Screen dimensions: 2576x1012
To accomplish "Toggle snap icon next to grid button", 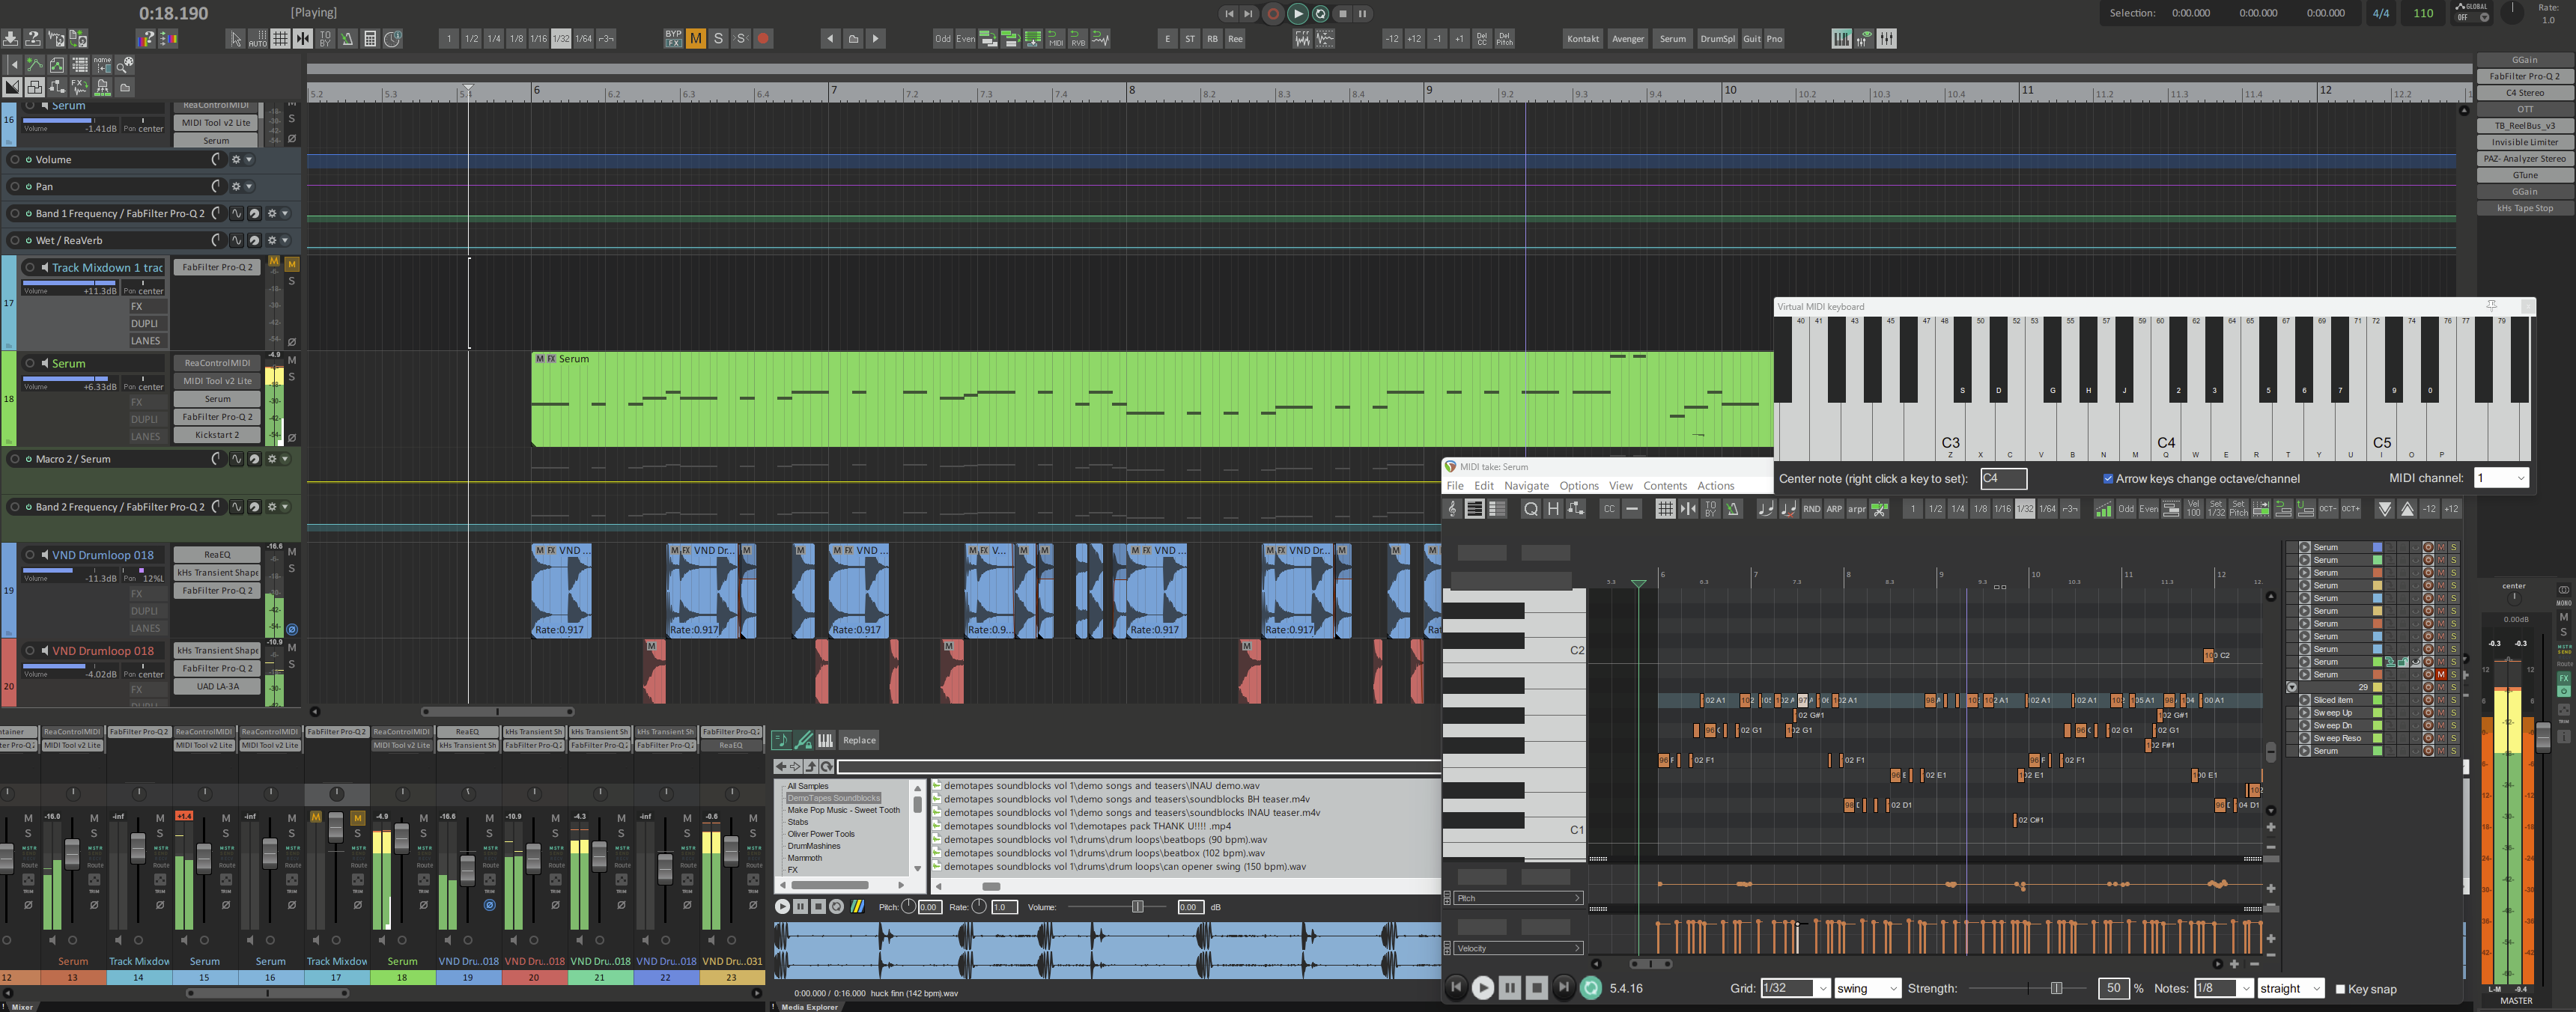I will (x=303, y=39).
